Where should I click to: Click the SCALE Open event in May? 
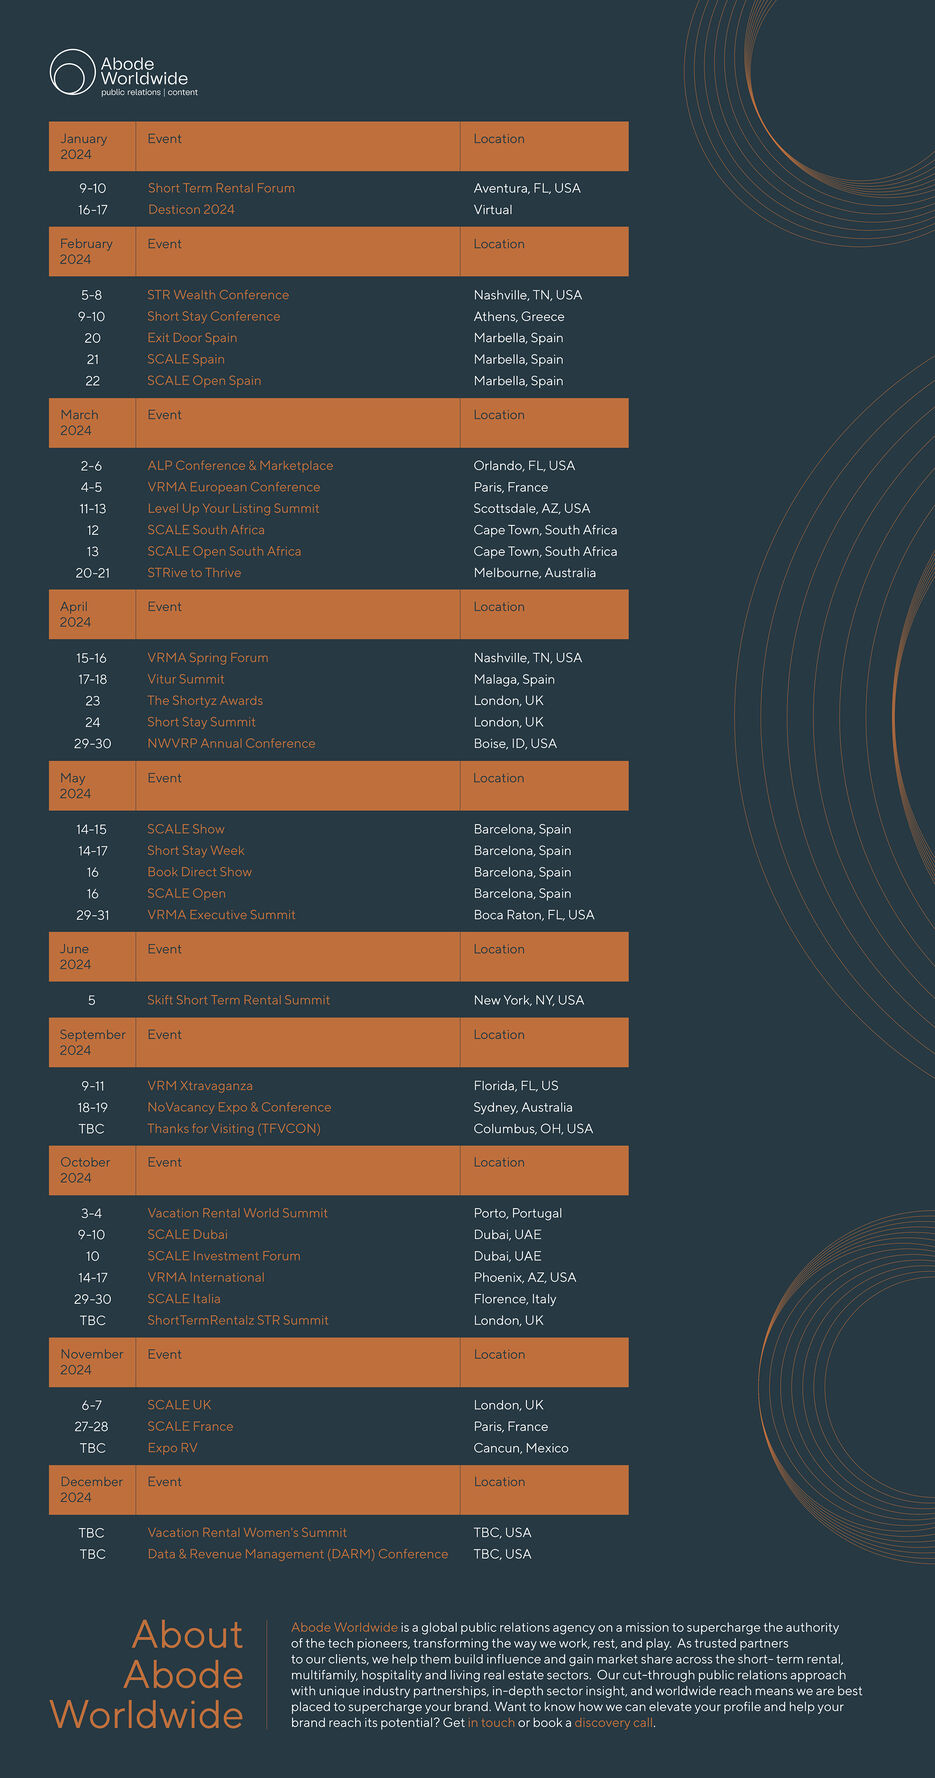pos(186,894)
